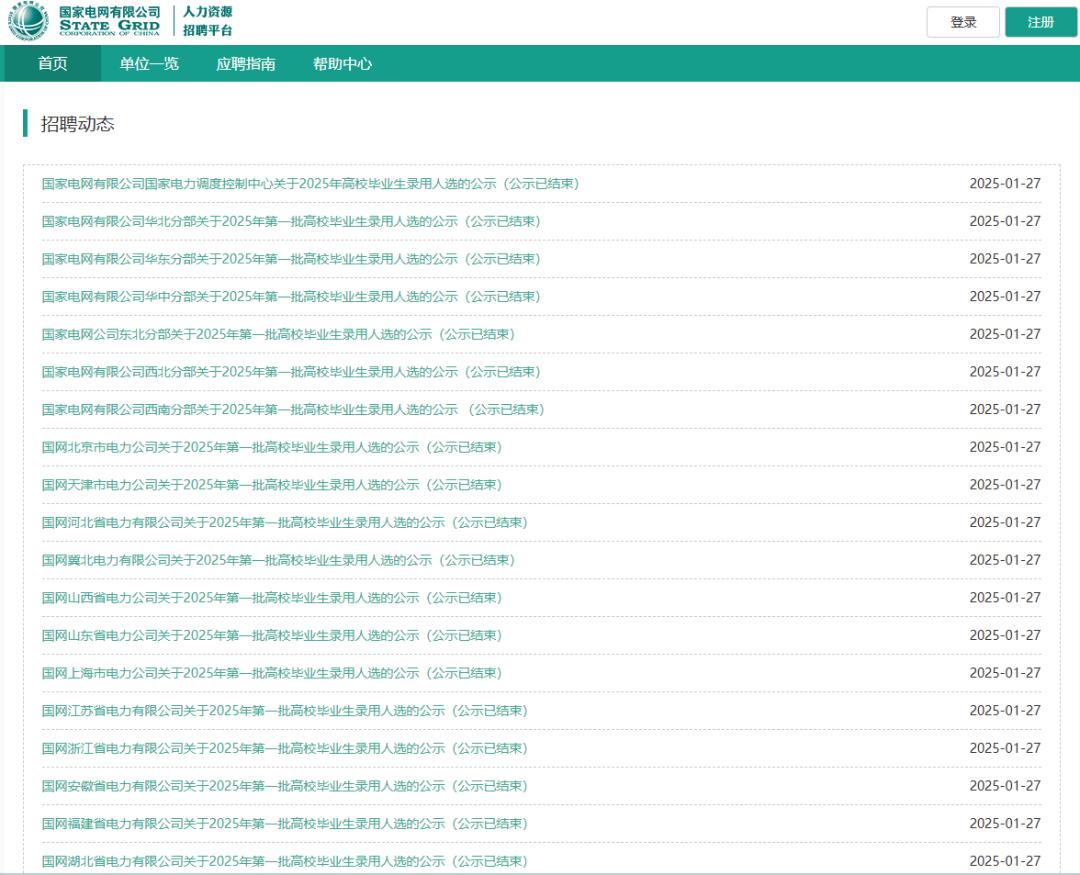The image size is (1080, 875).
Task: Open 国网浙江省电力有限公司 hiring notice
Action: [284, 748]
